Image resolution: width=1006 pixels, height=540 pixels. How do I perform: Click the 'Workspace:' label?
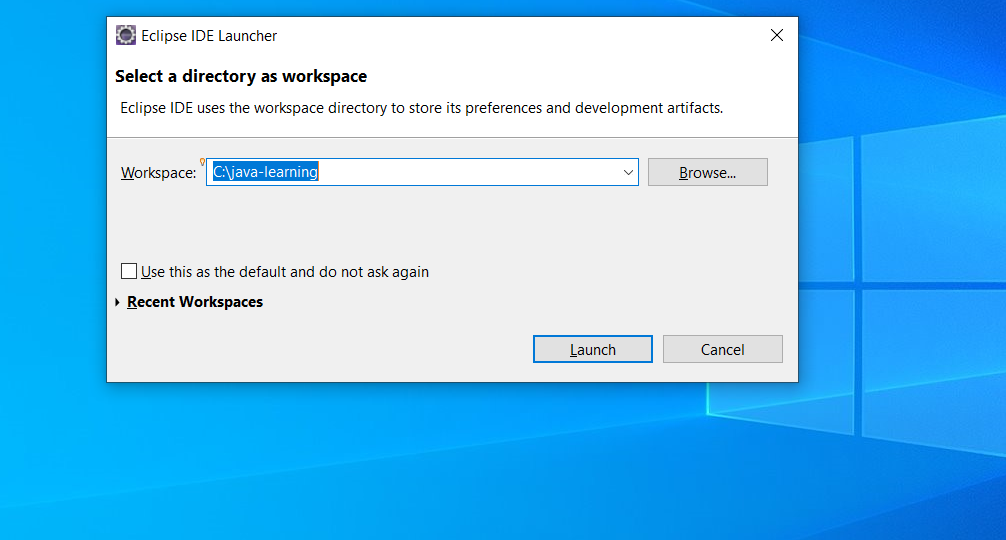158,173
